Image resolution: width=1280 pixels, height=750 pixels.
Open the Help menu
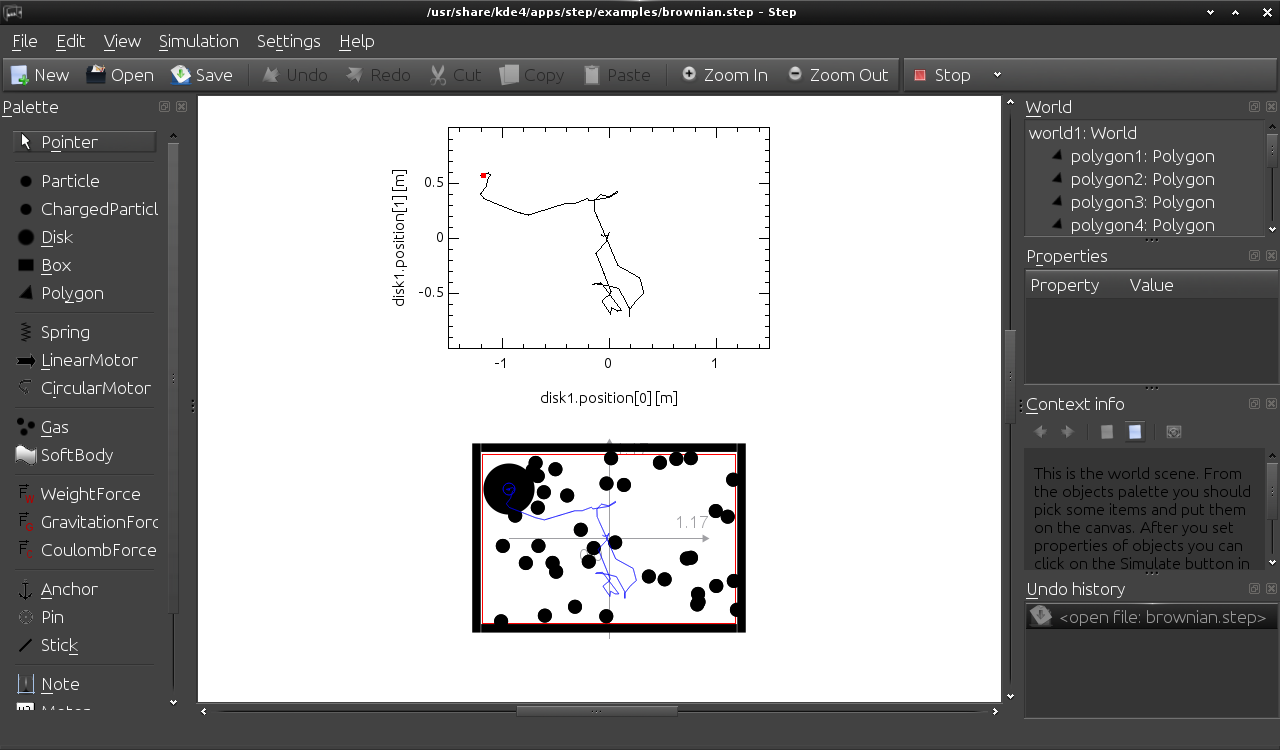click(357, 41)
